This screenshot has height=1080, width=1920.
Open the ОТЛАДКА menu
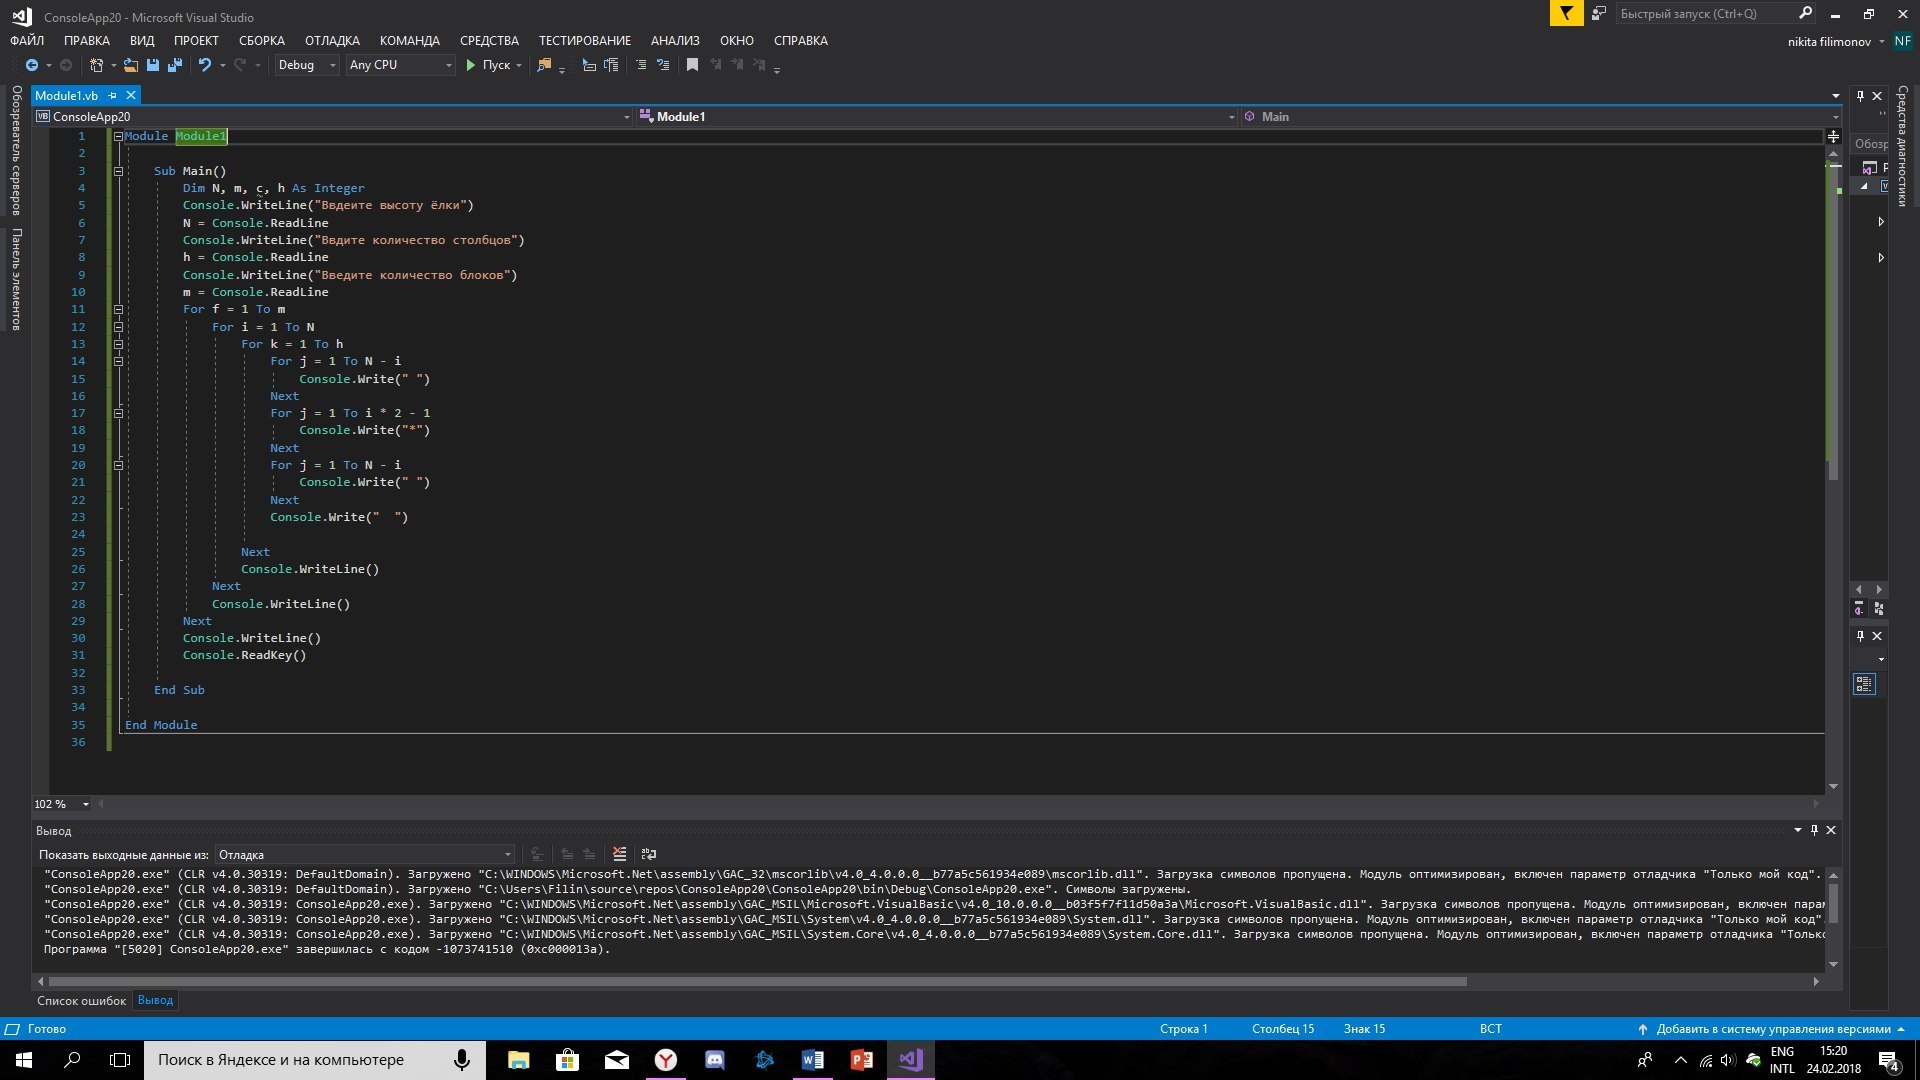(332, 41)
